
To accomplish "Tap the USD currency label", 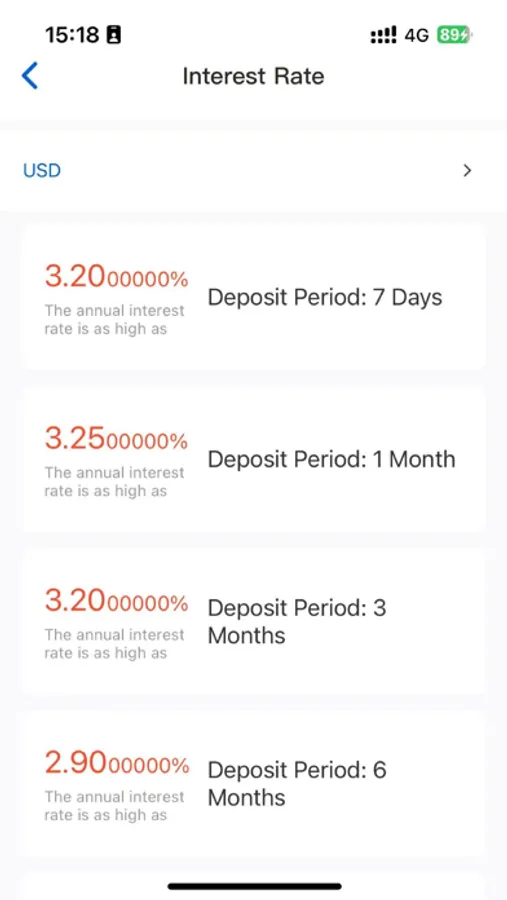I will 42,170.
